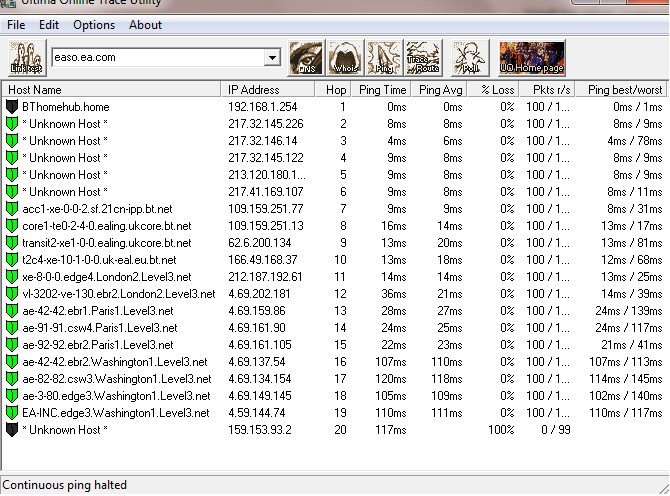The width and height of the screenshot is (670, 496).
Task: Start Ping with toolbar icon
Action: pos(385,58)
